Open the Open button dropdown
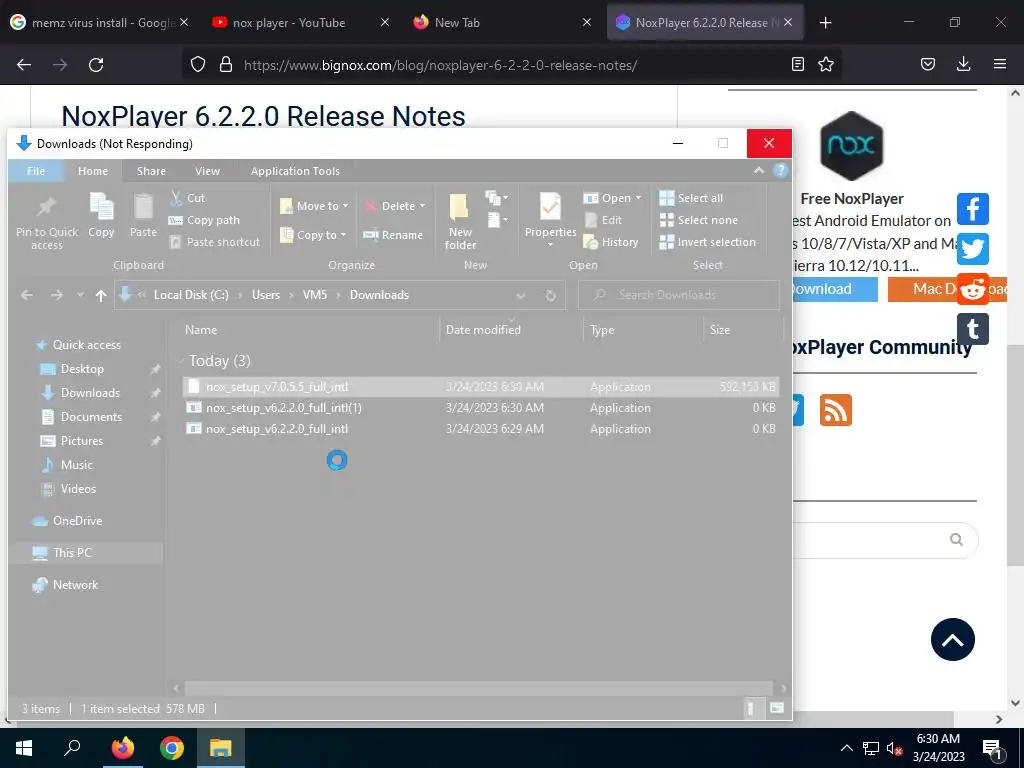Image resolution: width=1024 pixels, height=768 pixels. (x=638, y=198)
